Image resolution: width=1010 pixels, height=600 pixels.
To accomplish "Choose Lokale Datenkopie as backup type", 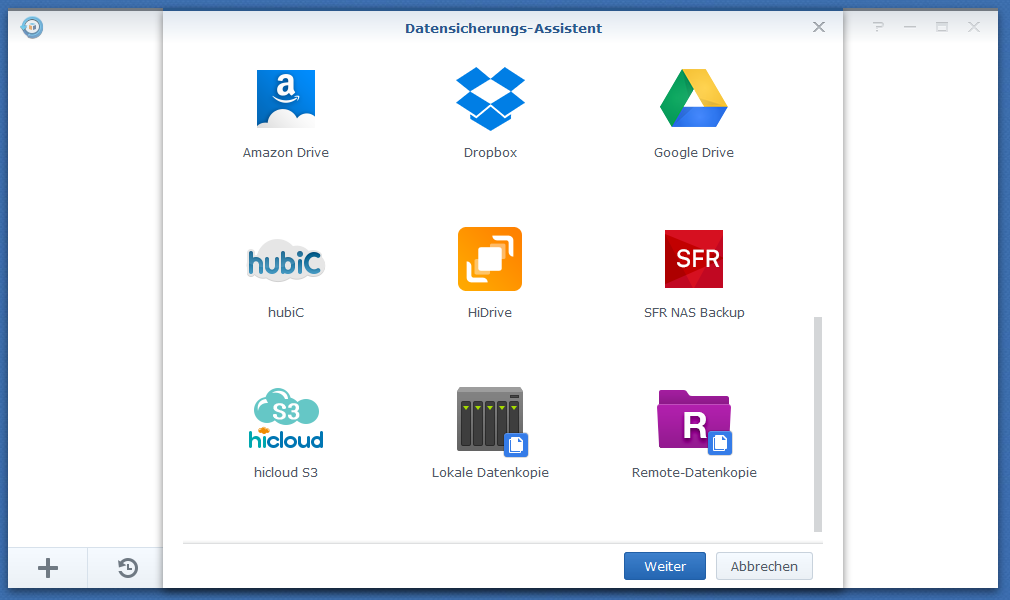I will 490,418.
